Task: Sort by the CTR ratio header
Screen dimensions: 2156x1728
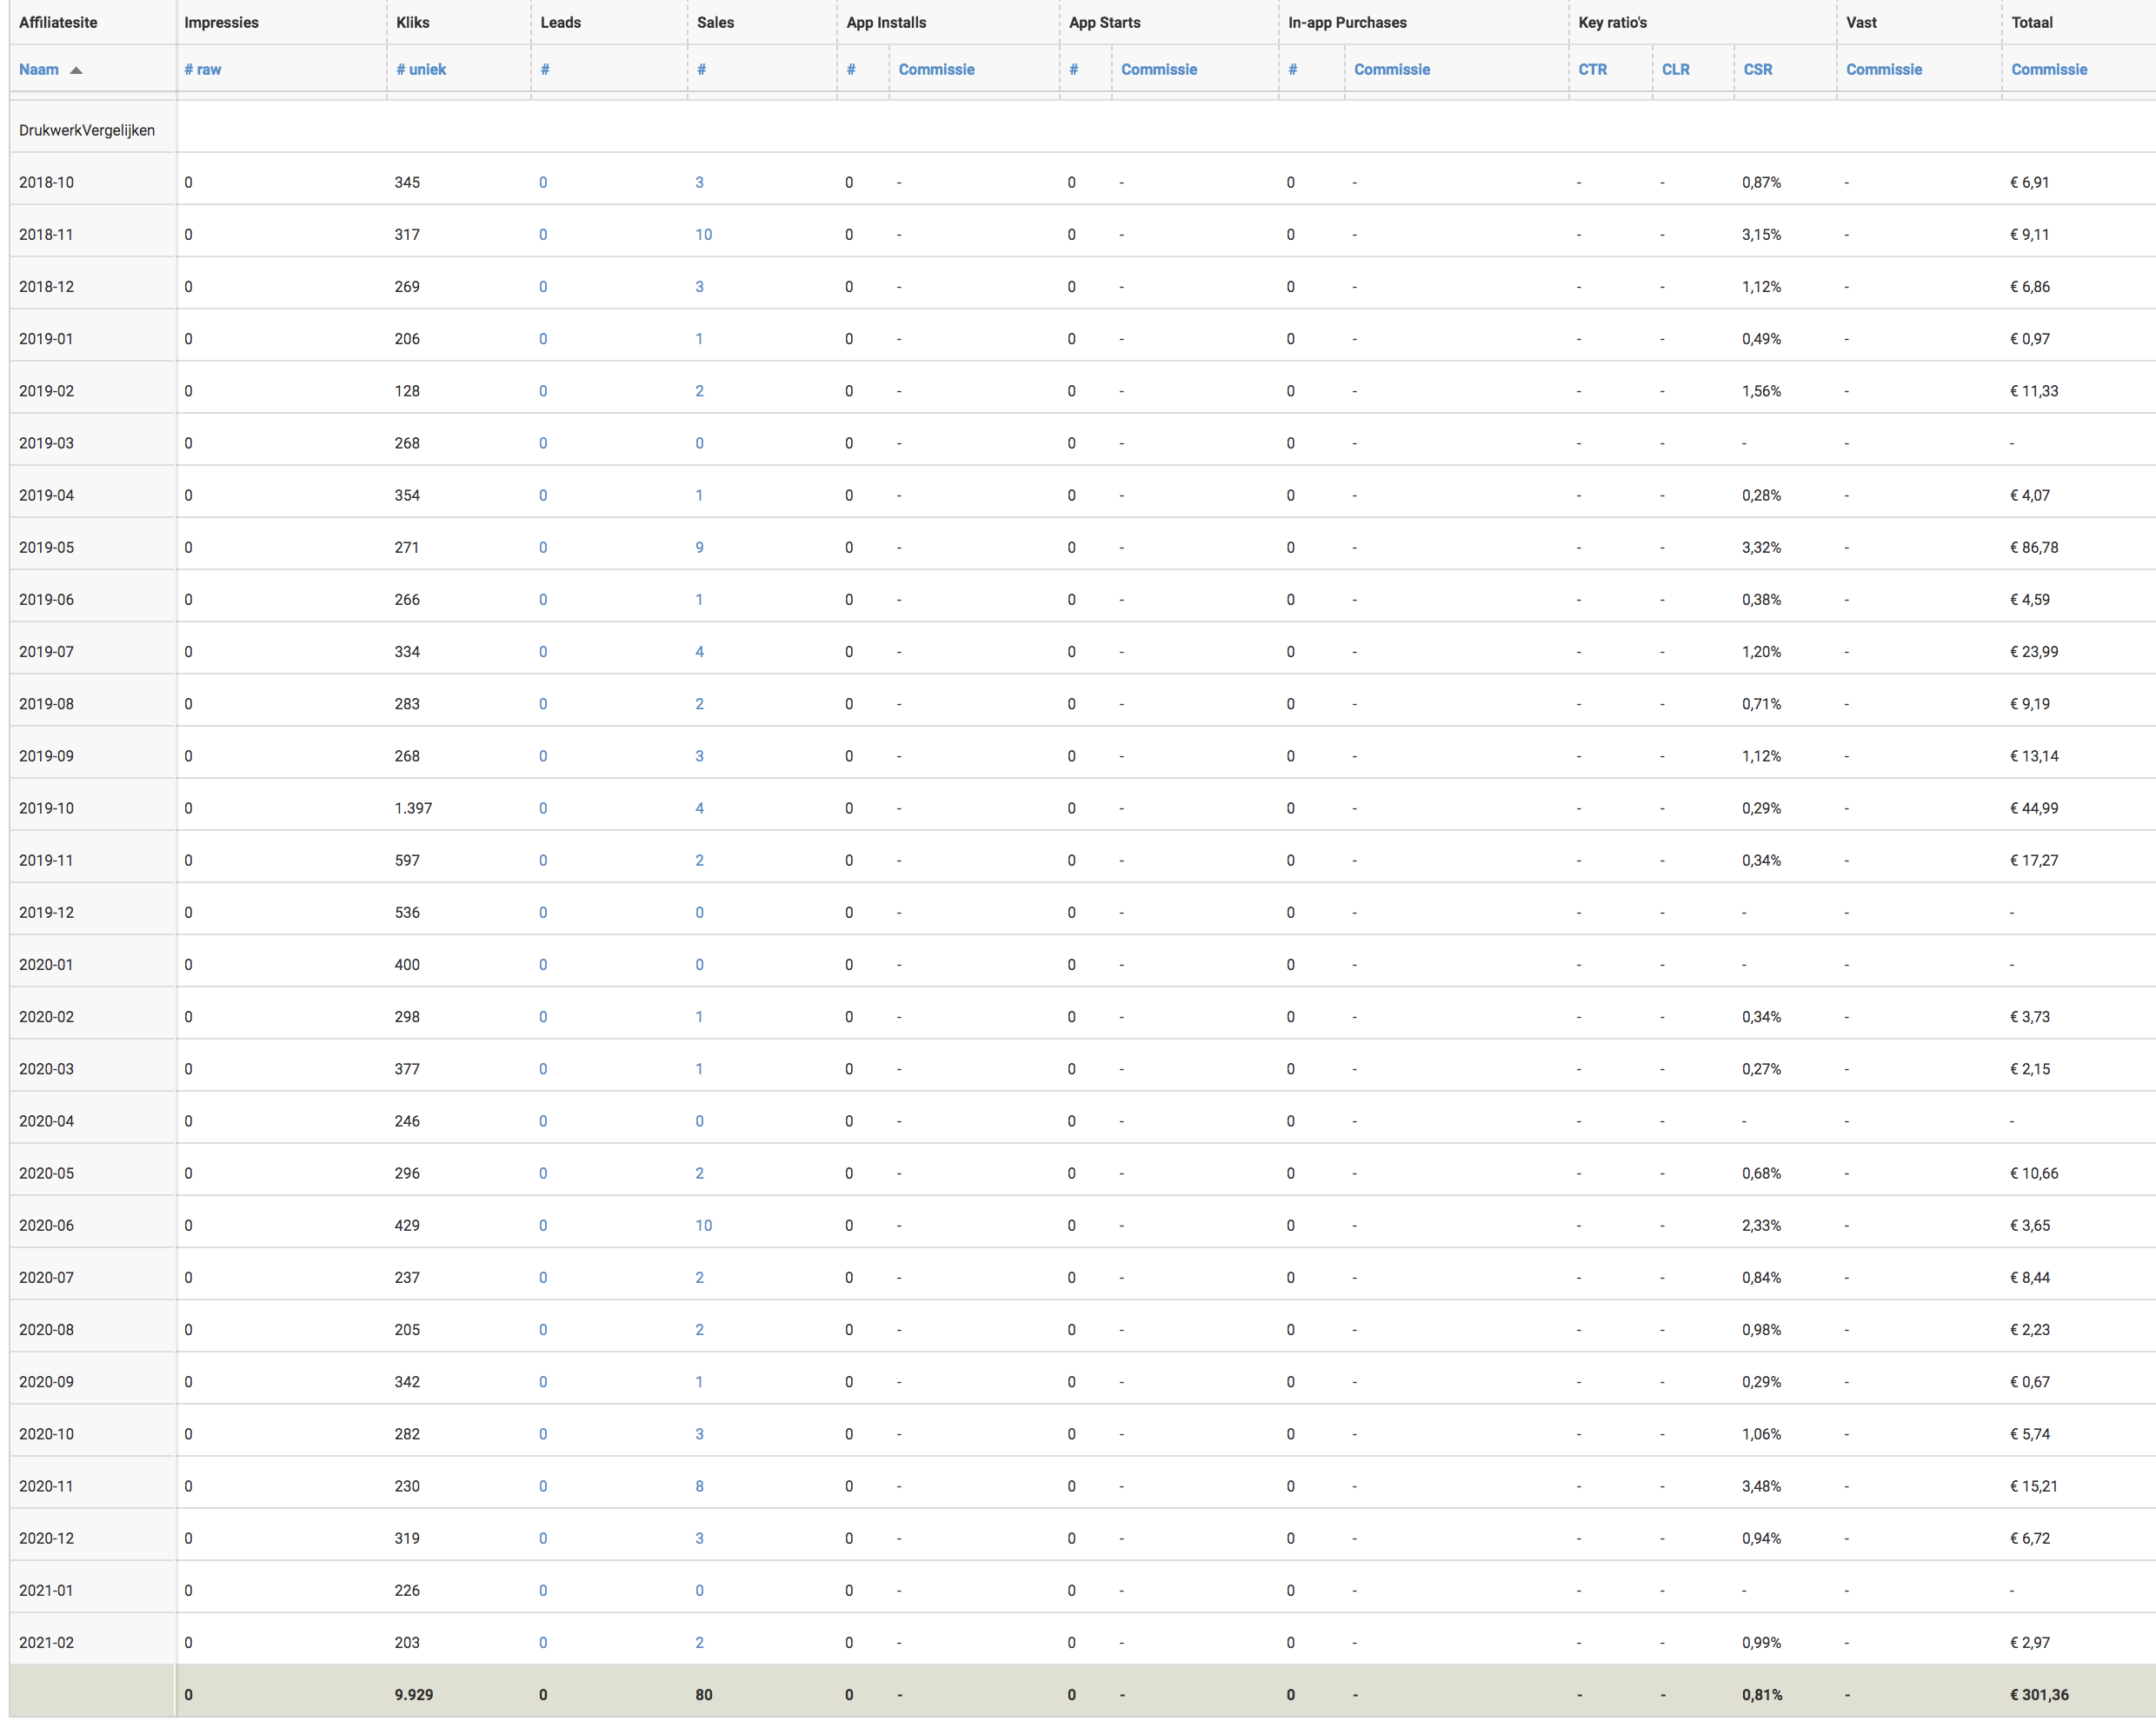Action: [1593, 69]
